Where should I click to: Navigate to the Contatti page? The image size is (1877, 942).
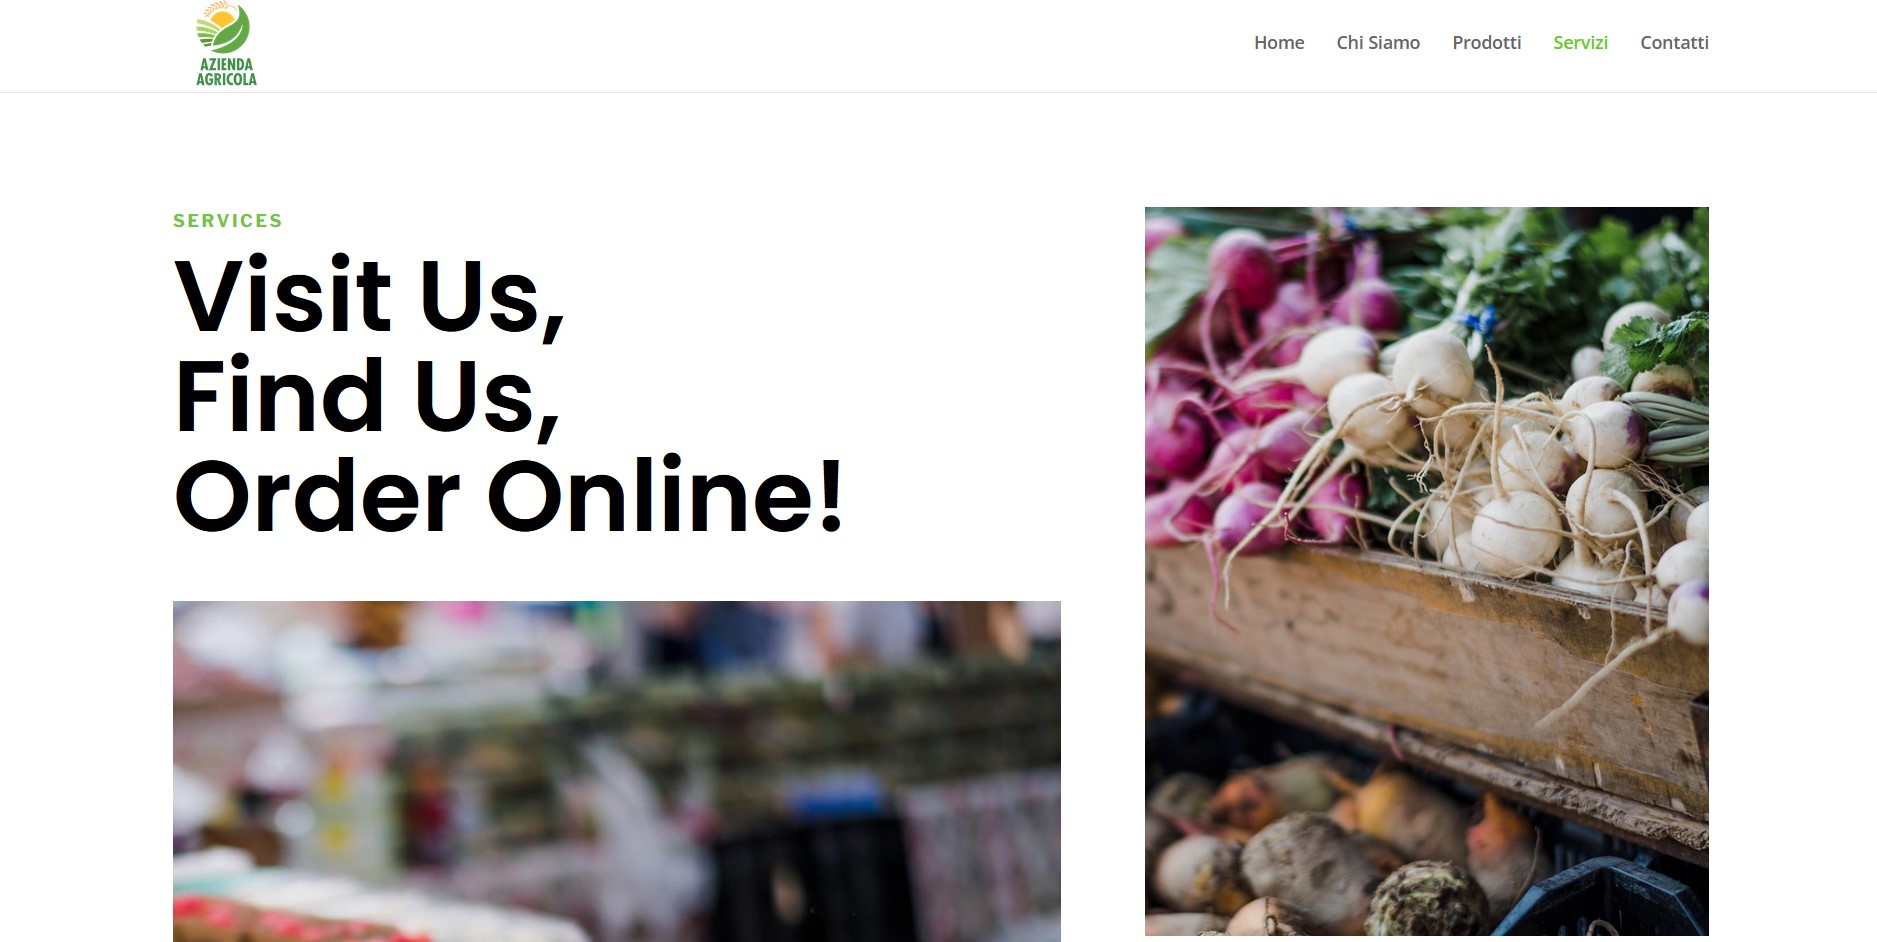1674,43
